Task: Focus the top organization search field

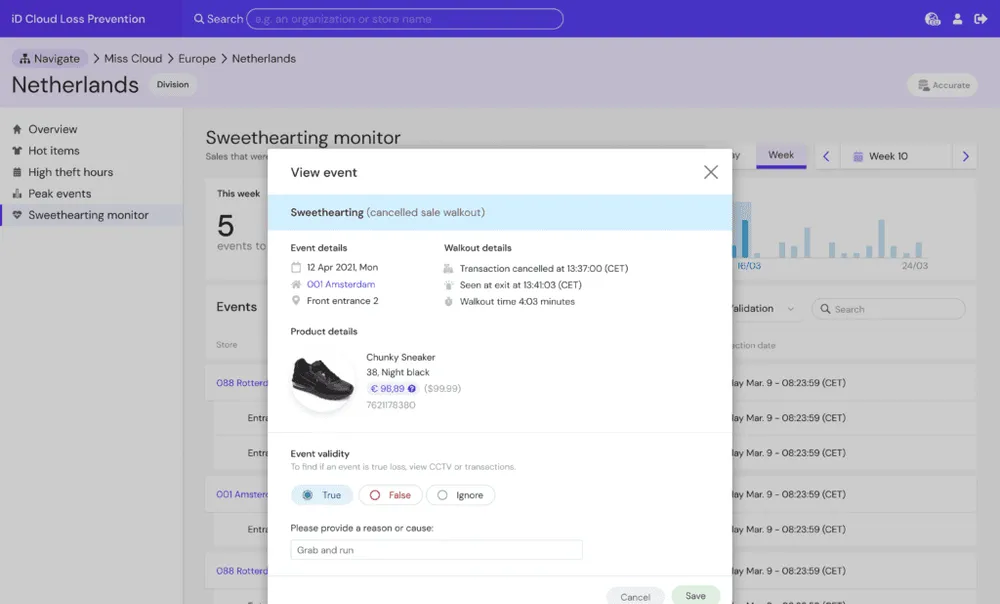Action: [405, 19]
